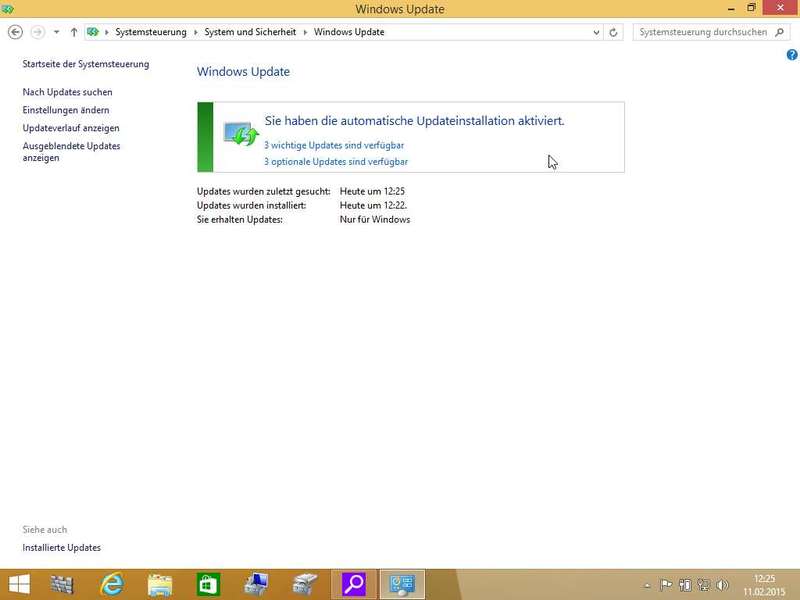
Task: Open the network tray icon
Action: 704,585
